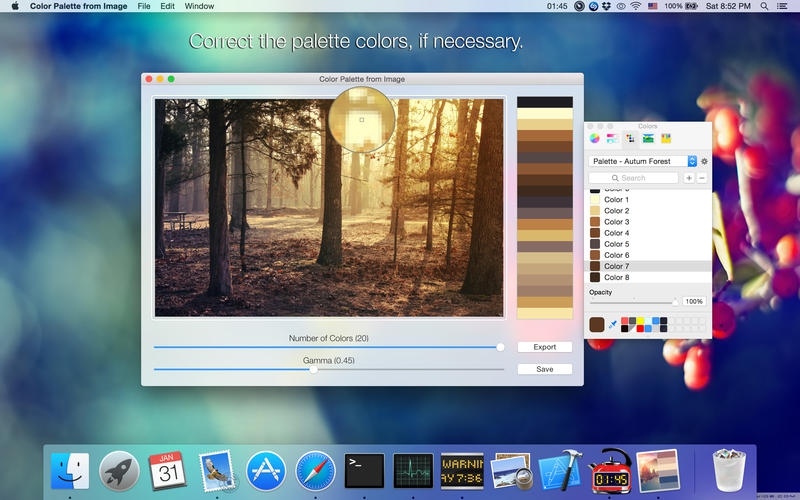The height and width of the screenshot is (500, 800).
Task: Click the Gamma slider handle
Action: click(x=313, y=369)
